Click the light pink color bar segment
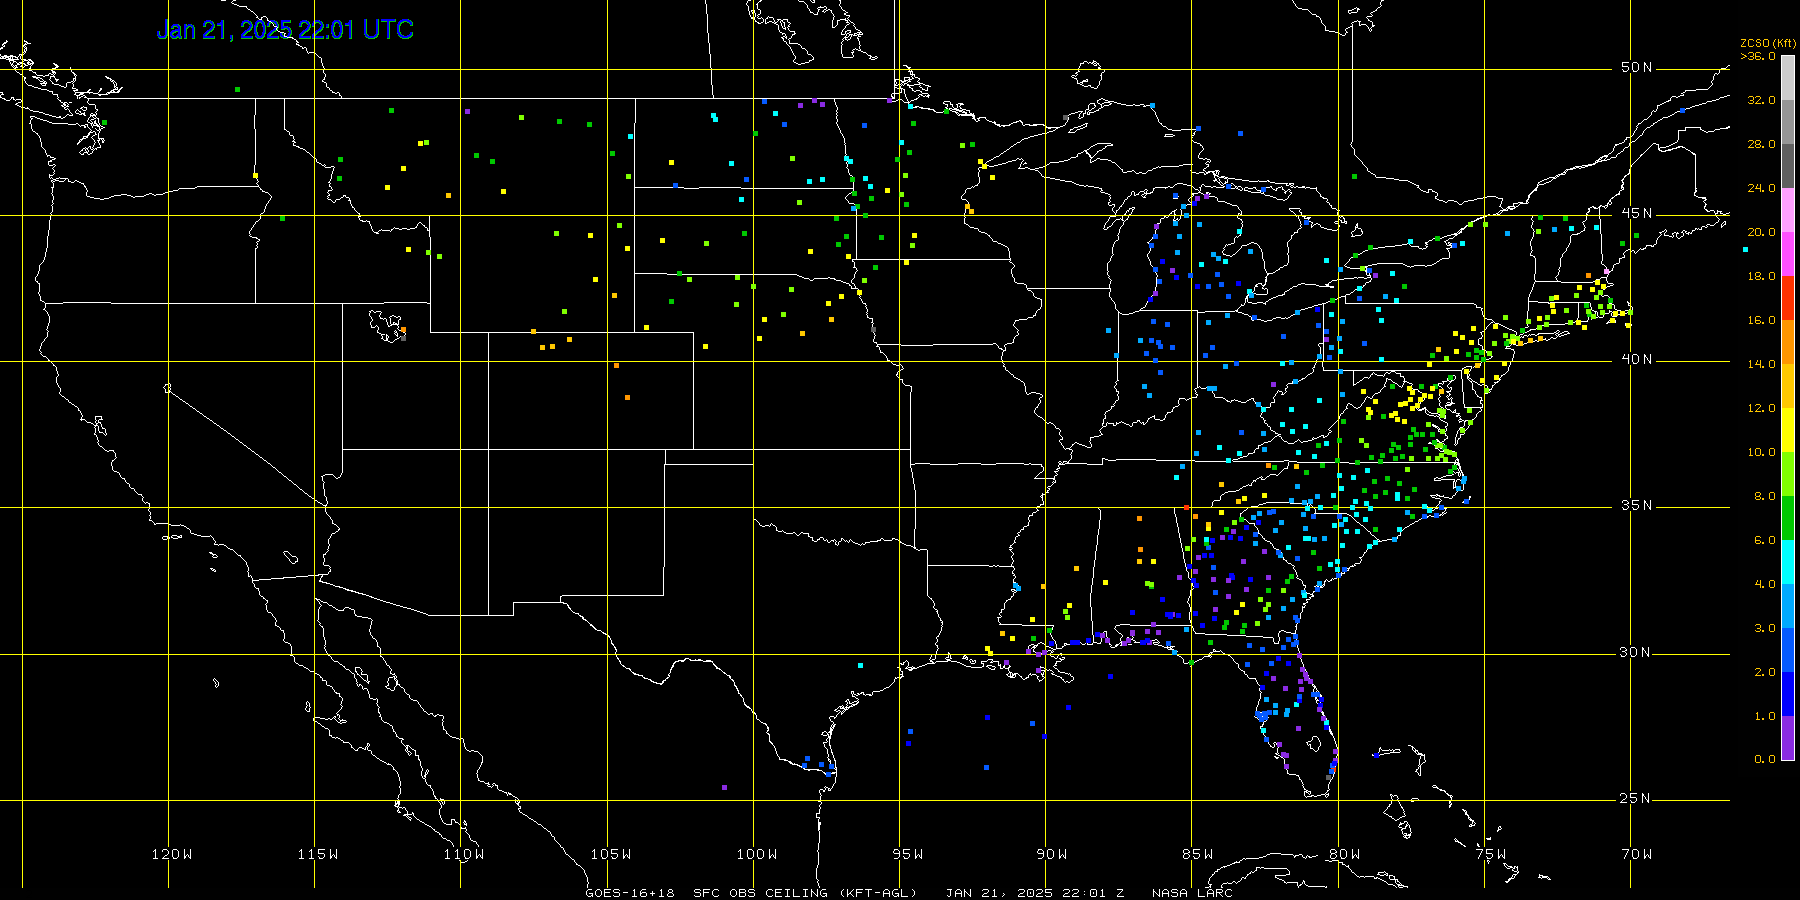Image resolution: width=1800 pixels, height=900 pixels. pos(1788,210)
